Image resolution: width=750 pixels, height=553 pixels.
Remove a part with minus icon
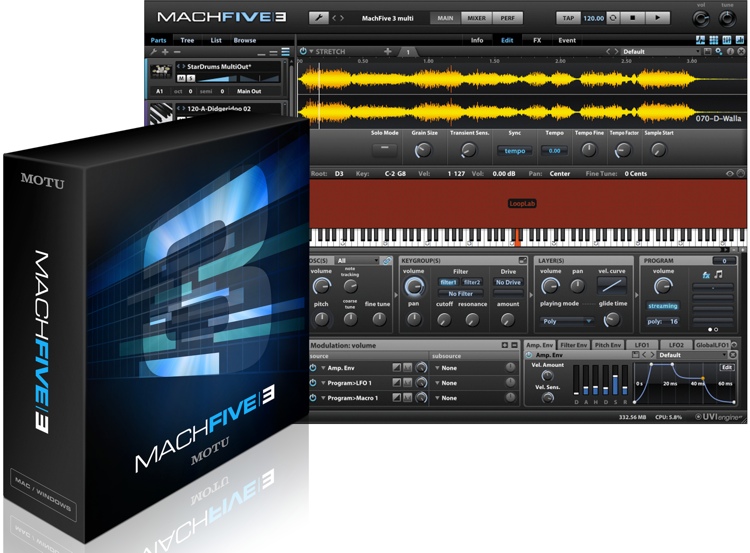[x=177, y=52]
